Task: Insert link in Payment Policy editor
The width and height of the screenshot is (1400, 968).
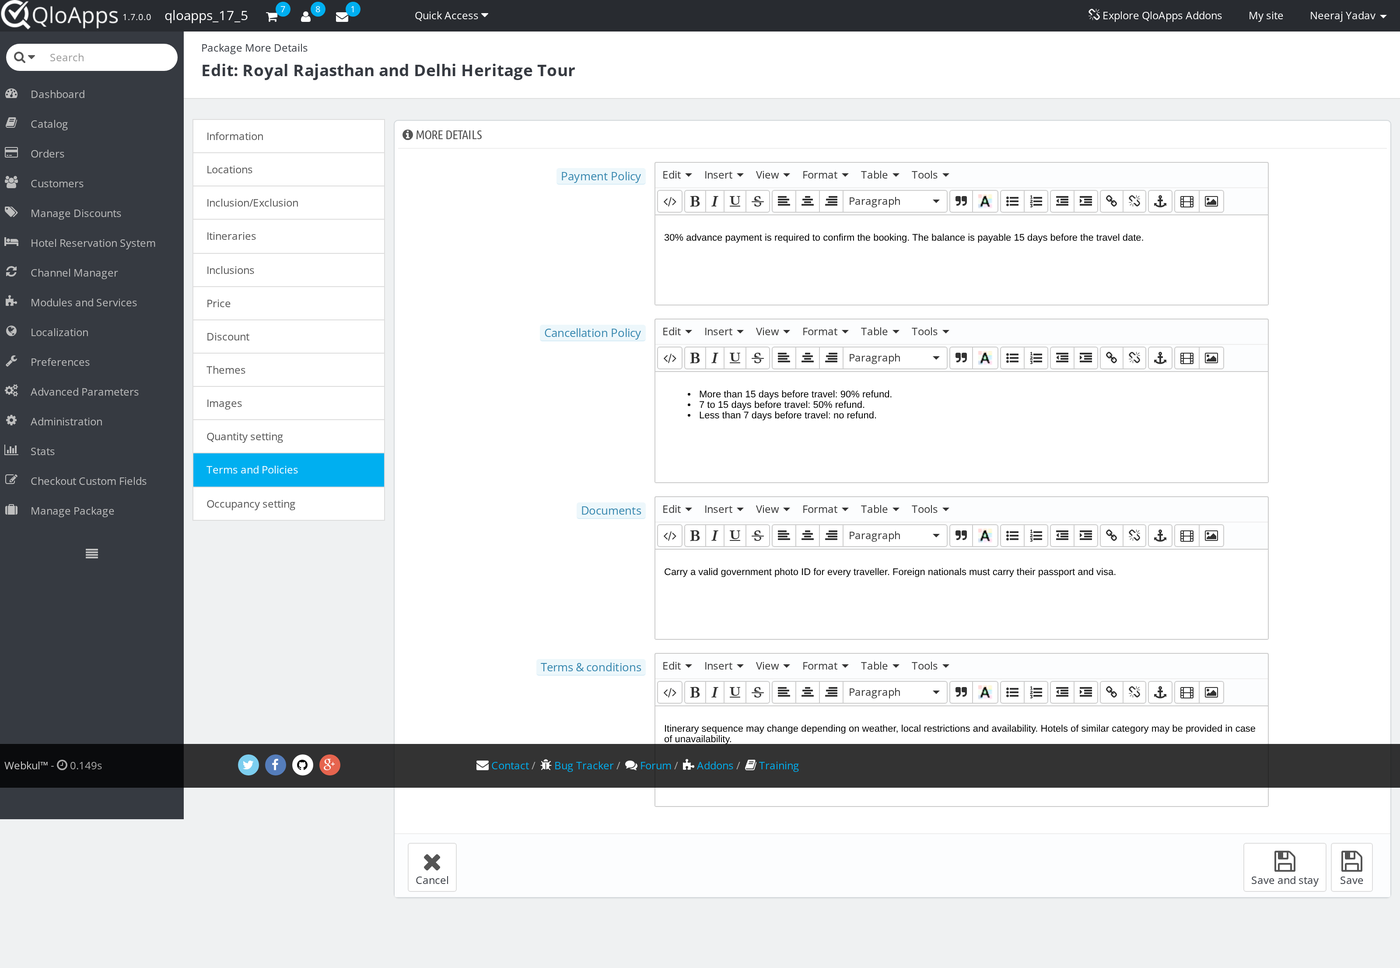Action: click(x=1111, y=201)
